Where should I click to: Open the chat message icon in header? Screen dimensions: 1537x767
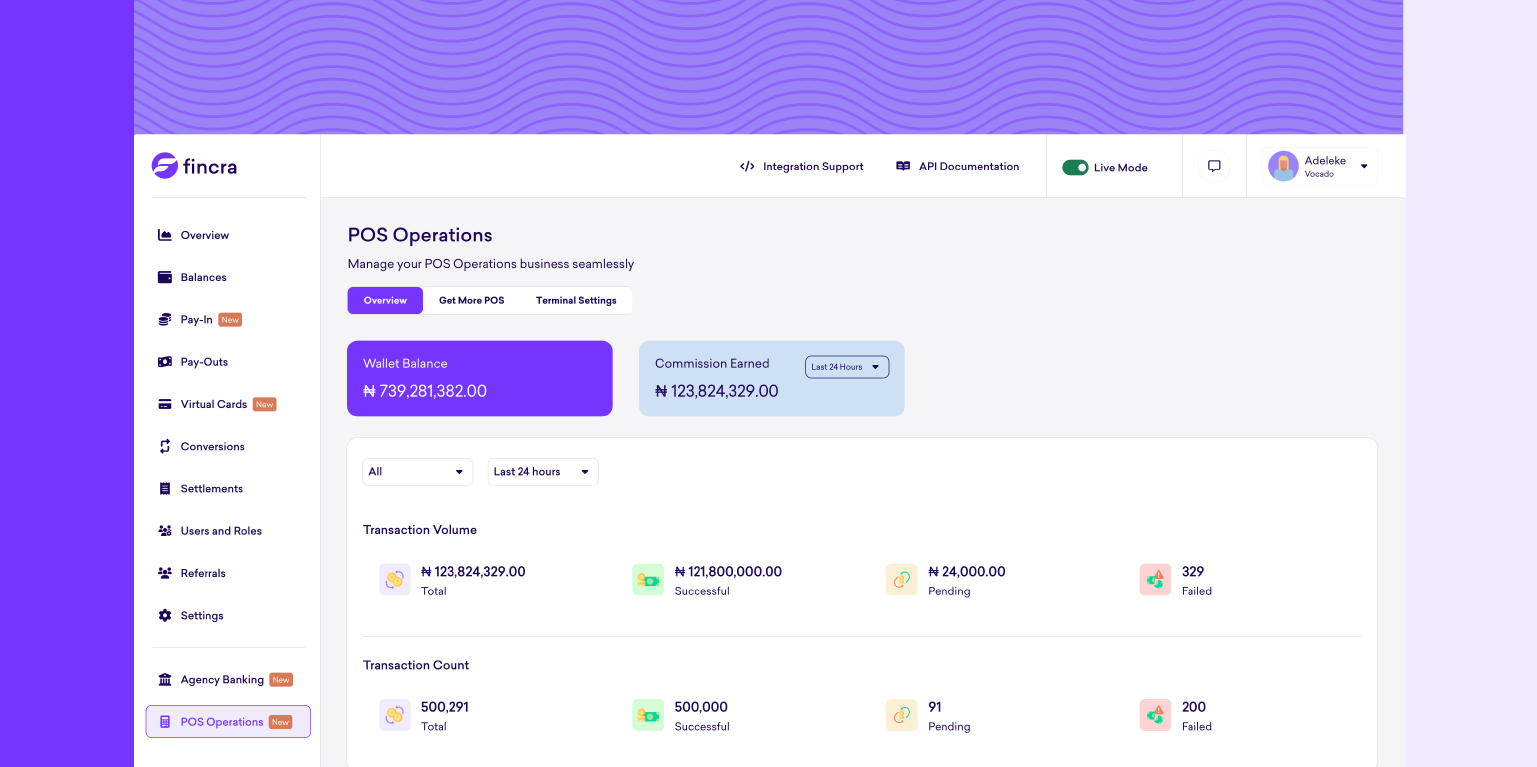pyautogui.click(x=1214, y=166)
